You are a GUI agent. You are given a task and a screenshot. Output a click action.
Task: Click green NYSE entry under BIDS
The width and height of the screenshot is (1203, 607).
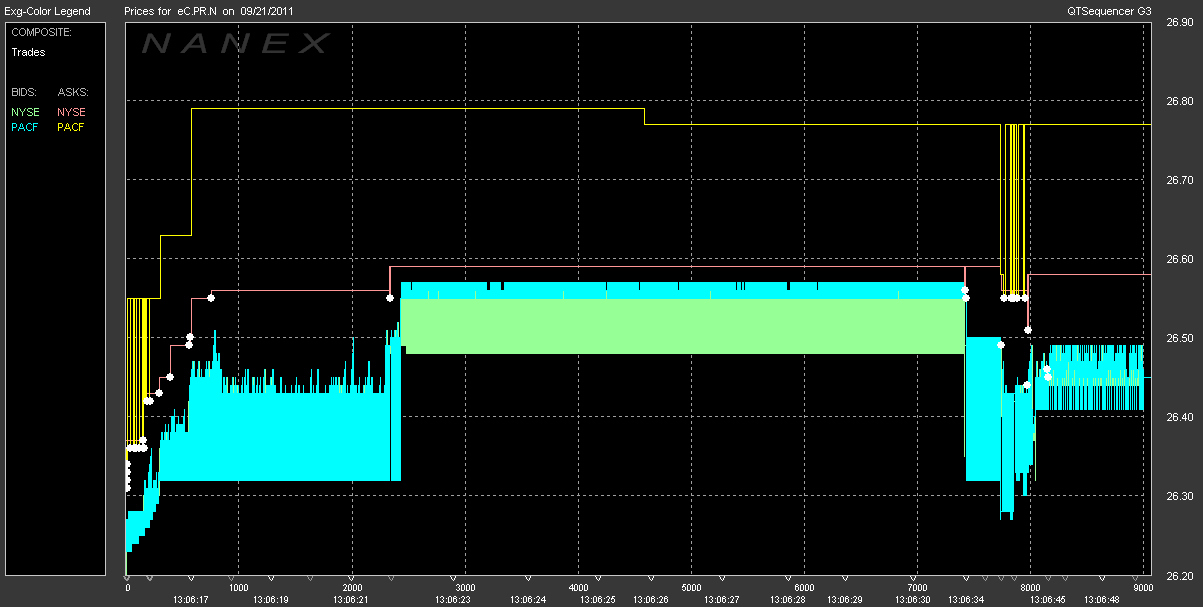[25, 112]
